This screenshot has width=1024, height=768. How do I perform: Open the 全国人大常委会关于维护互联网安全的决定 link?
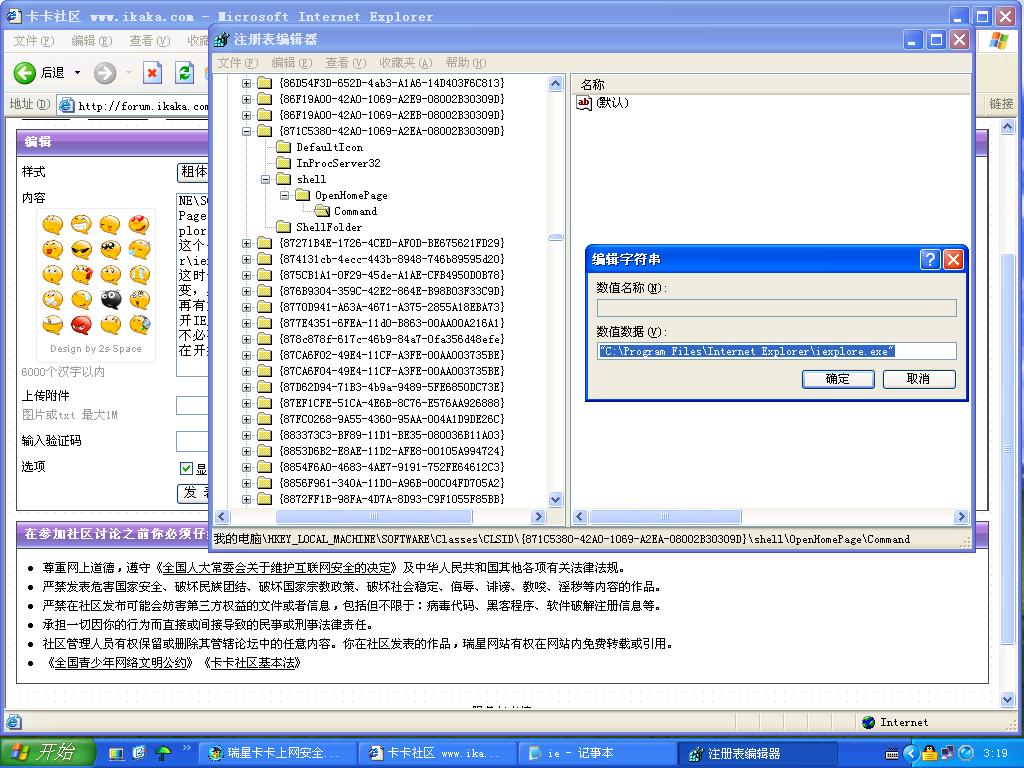point(277,568)
